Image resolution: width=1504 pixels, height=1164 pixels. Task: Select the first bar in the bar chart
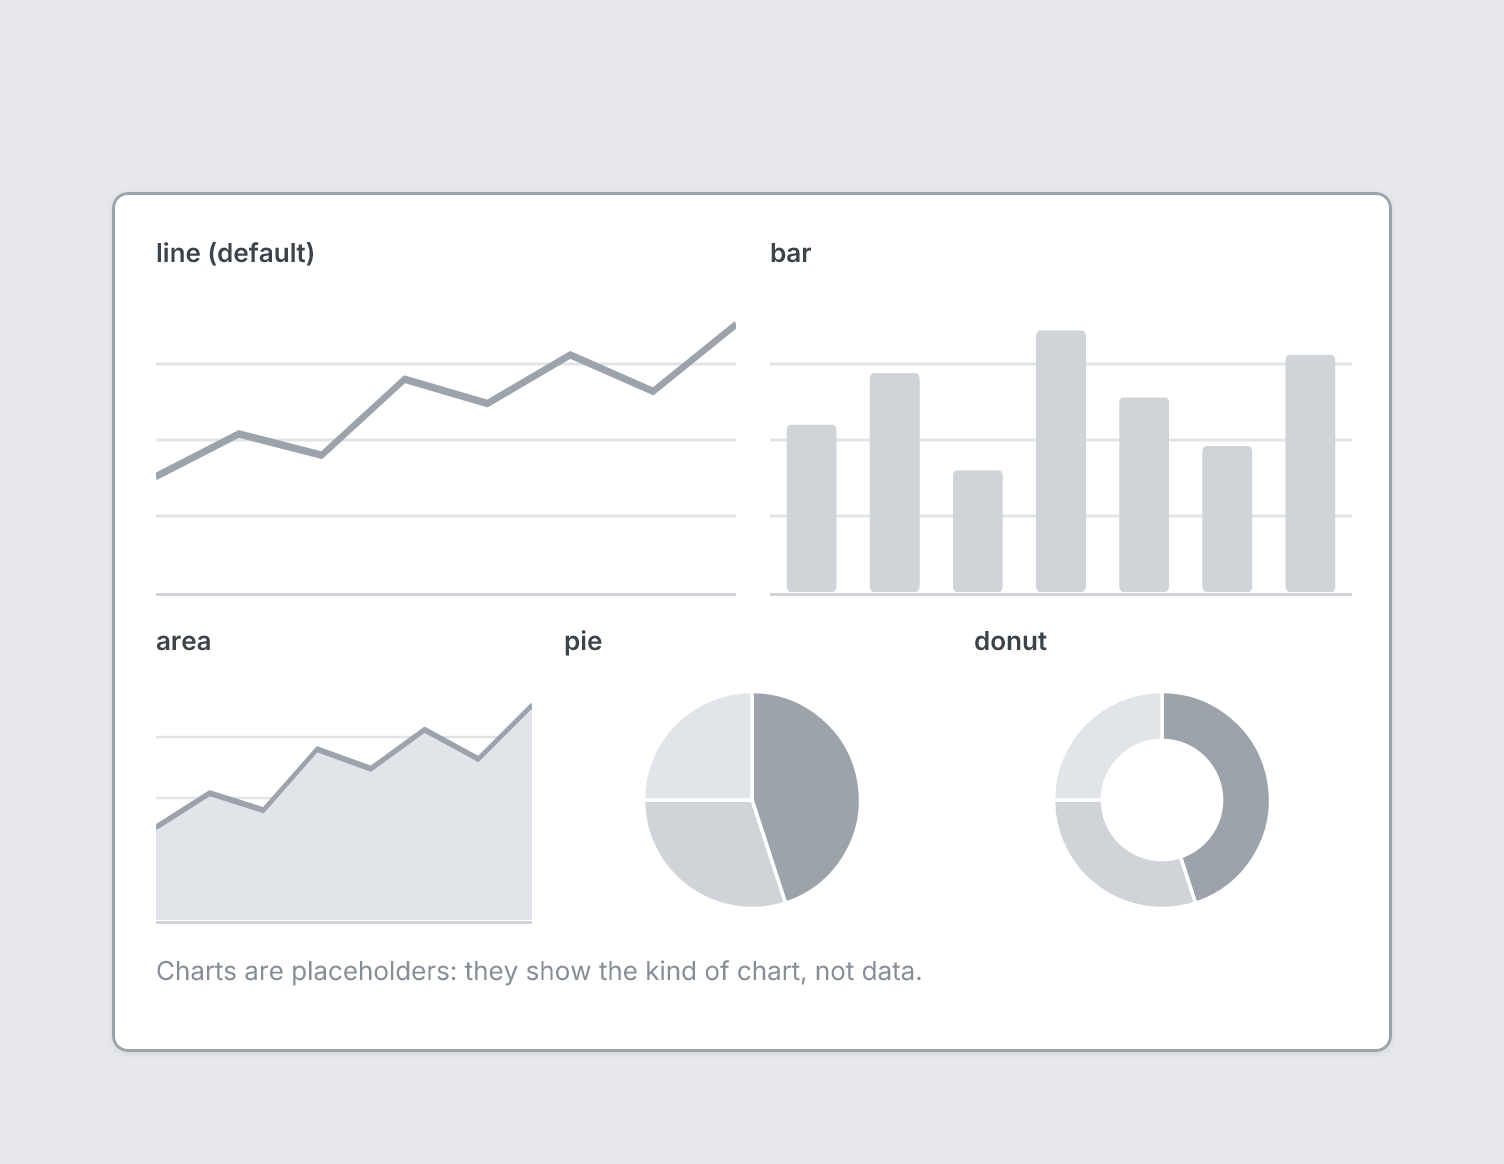[x=812, y=508]
